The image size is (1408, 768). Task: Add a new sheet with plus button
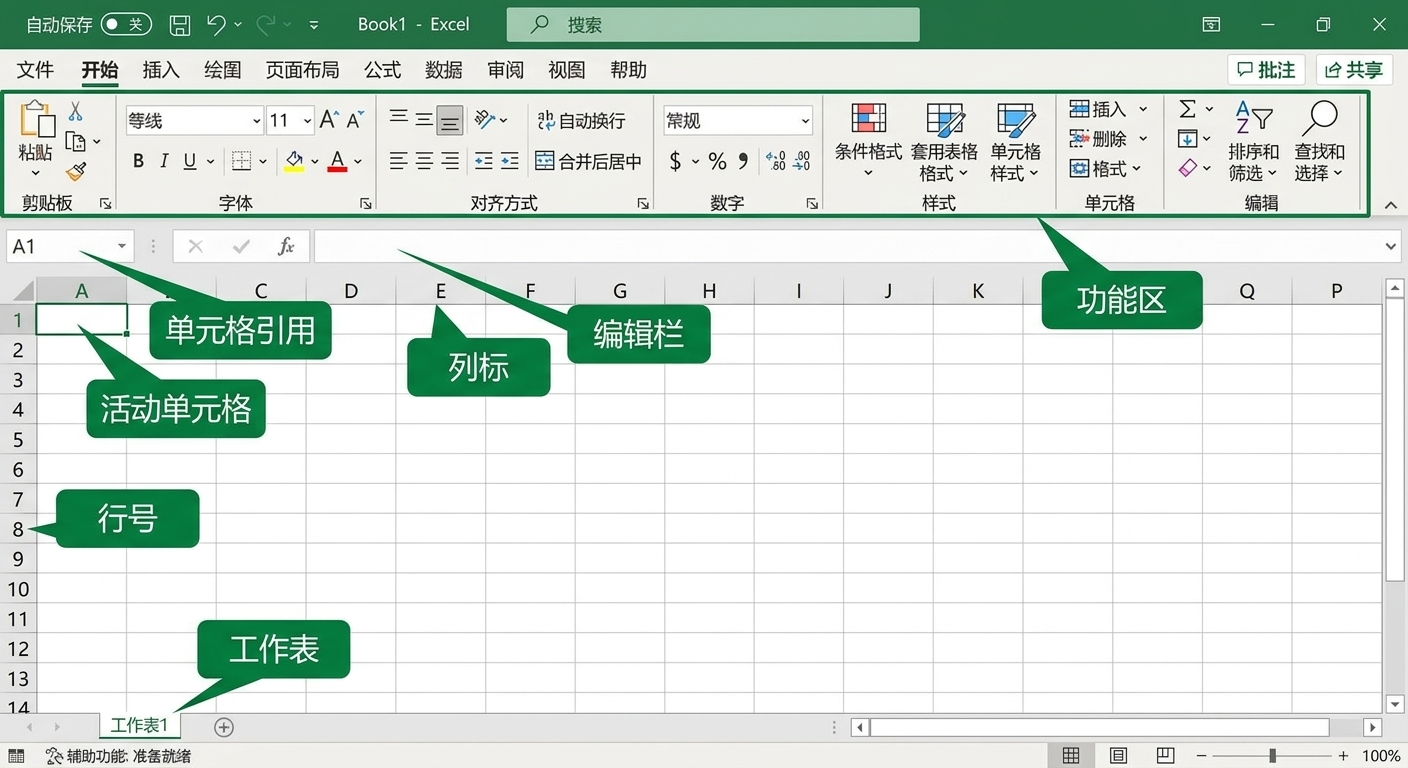click(x=224, y=727)
